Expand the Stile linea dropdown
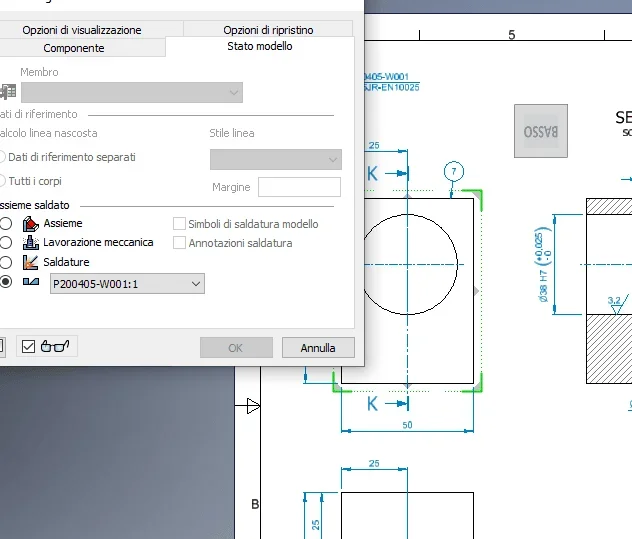This screenshot has height=539, width=632. coord(276,159)
